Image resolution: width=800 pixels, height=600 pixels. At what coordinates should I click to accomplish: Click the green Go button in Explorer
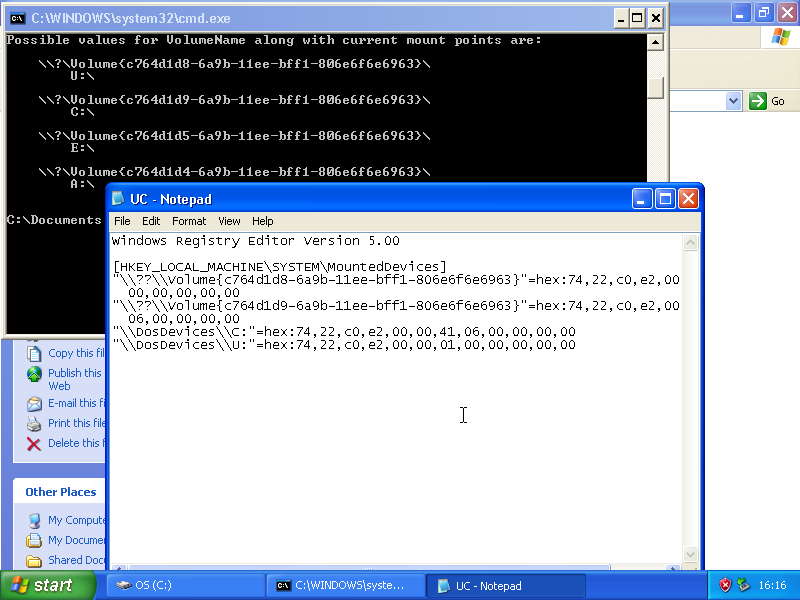pyautogui.click(x=767, y=101)
